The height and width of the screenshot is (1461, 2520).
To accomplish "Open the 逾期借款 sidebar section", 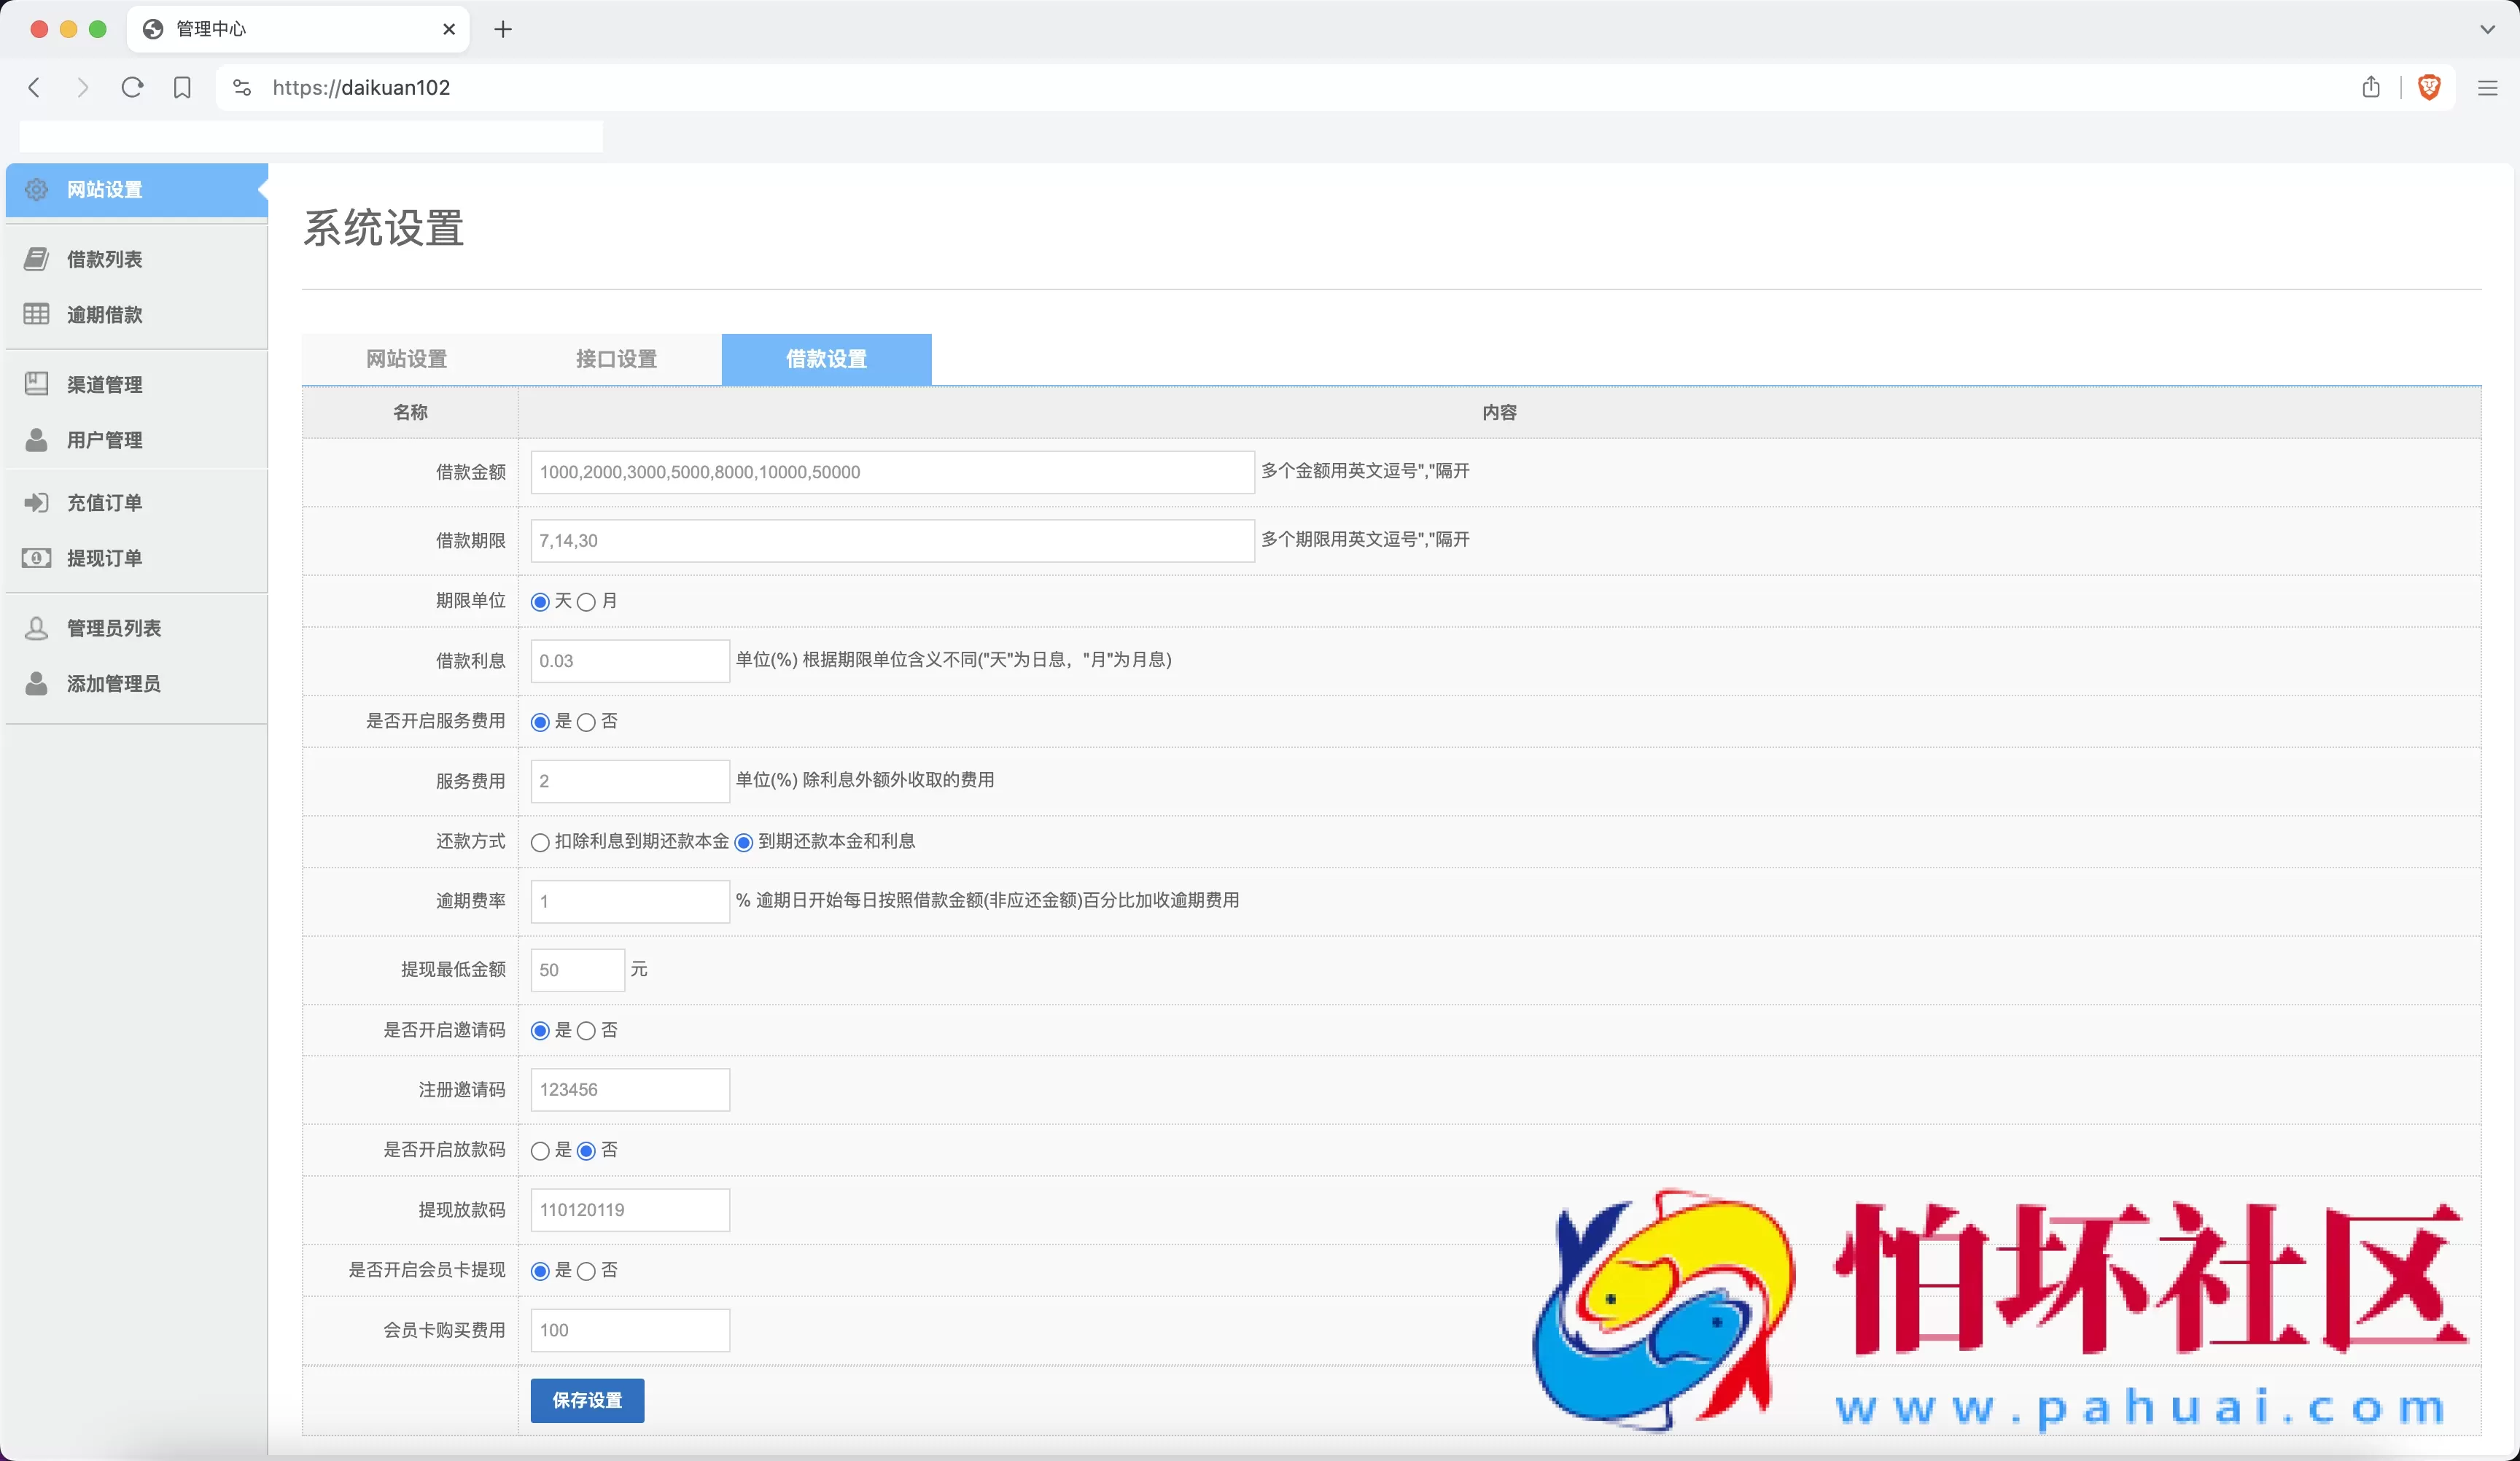I will pos(104,314).
